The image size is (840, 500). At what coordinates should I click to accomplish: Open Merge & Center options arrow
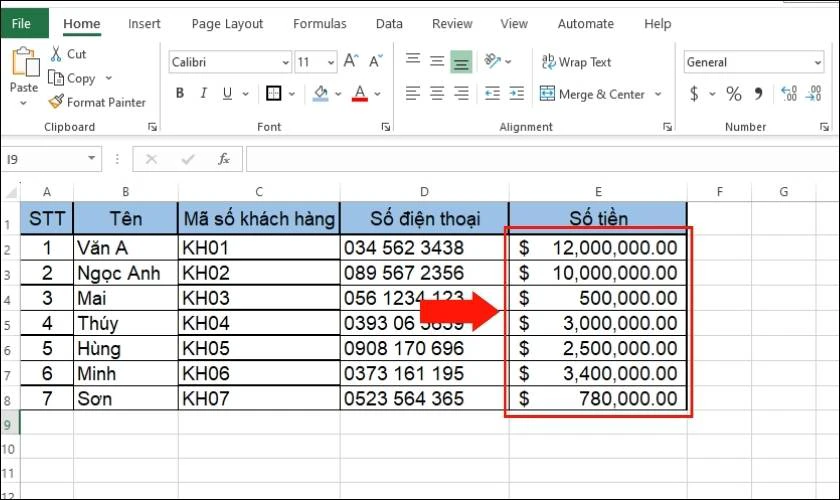tap(658, 94)
